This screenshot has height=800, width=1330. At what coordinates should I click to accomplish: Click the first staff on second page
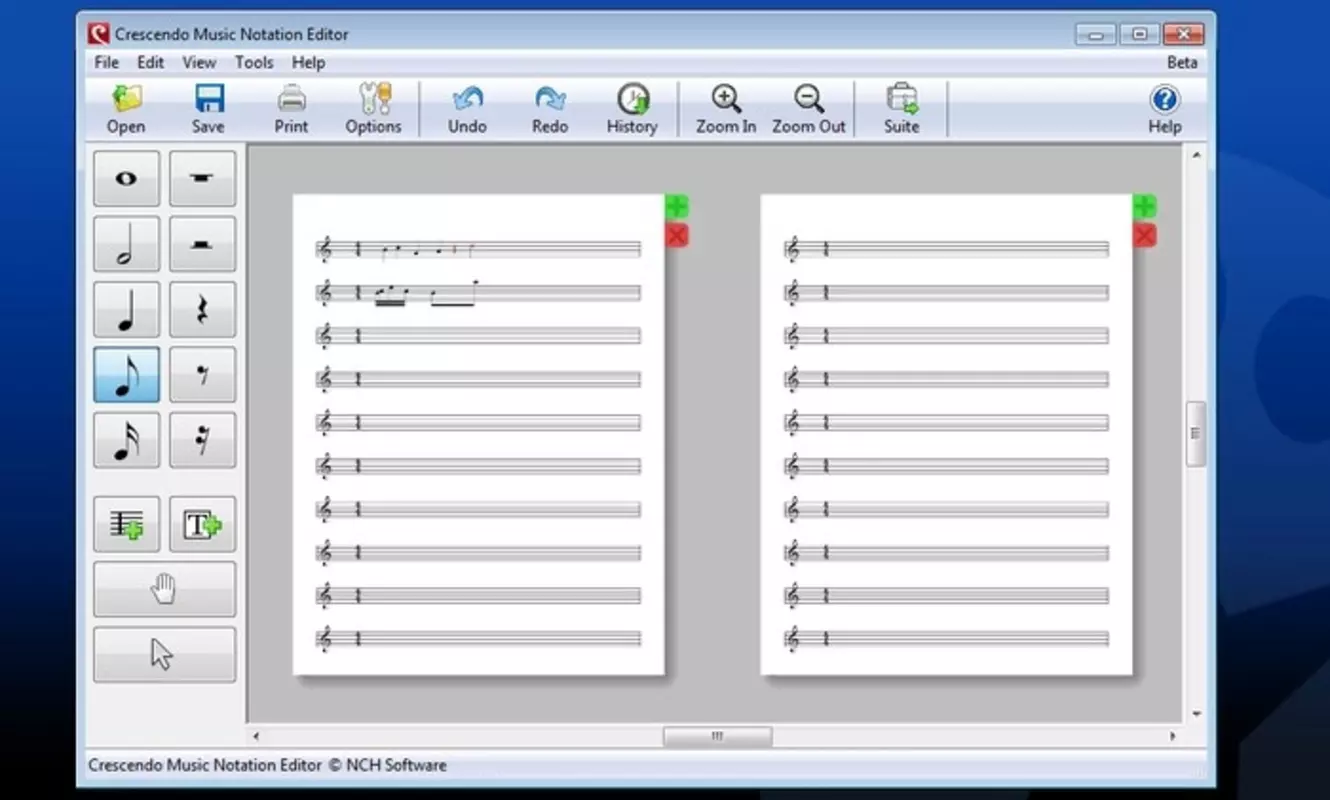pyautogui.click(x=946, y=249)
